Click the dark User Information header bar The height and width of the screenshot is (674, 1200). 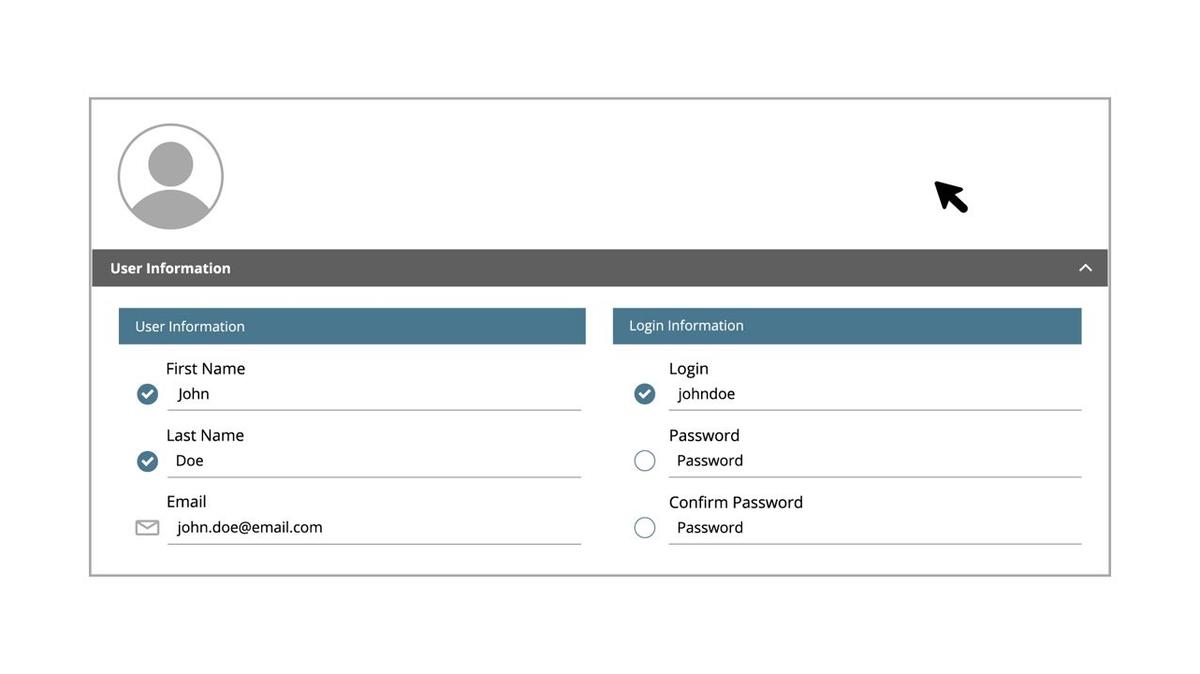pyautogui.click(x=600, y=268)
